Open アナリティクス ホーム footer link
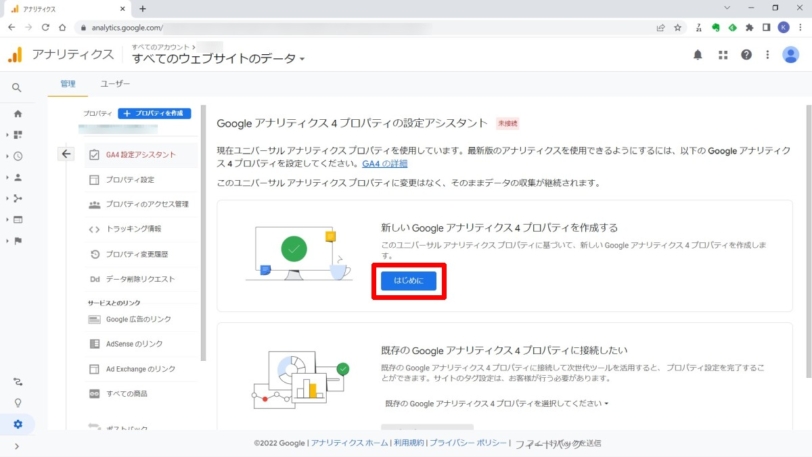Image resolution: width=812 pixels, height=457 pixels. (350, 443)
